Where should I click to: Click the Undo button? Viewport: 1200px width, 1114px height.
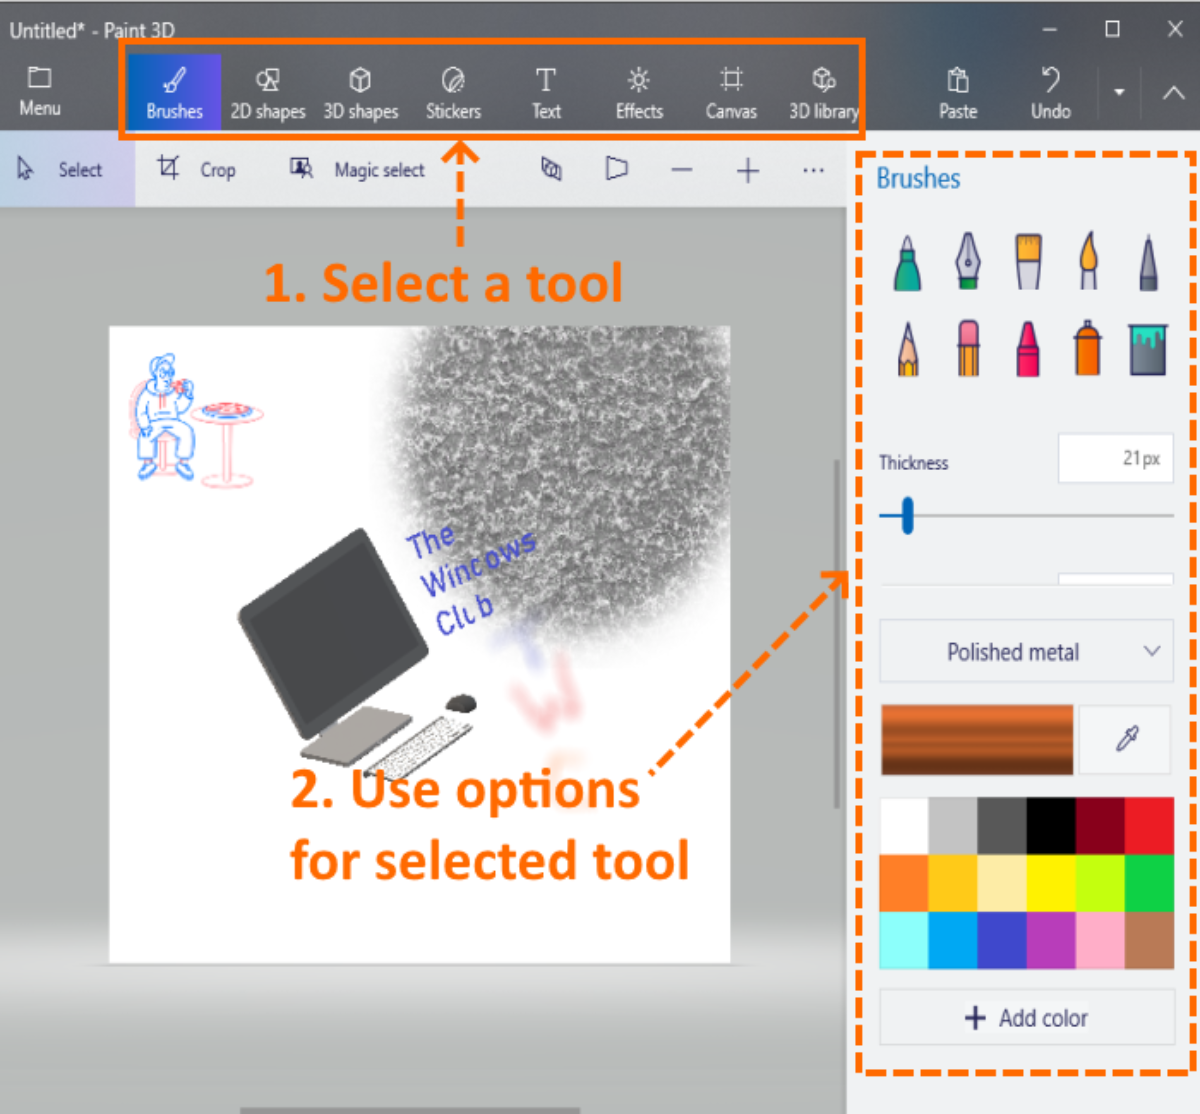coord(1050,93)
